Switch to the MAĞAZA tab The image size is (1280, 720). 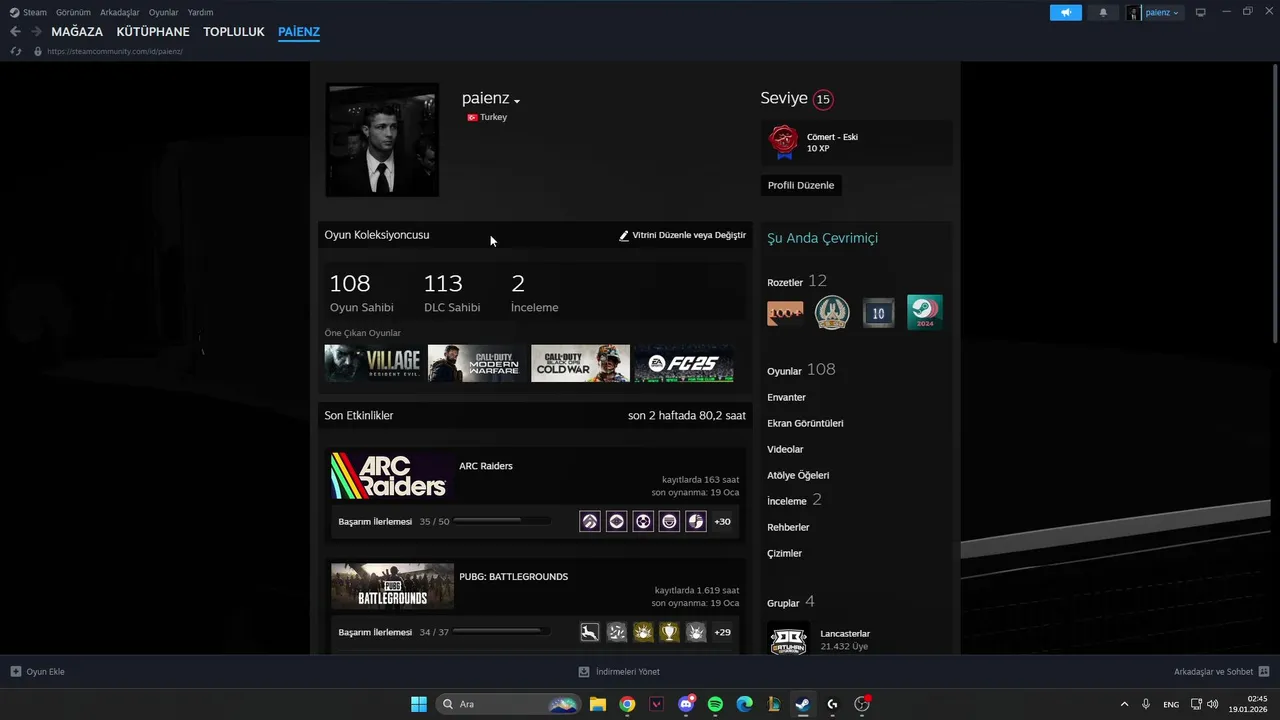click(77, 32)
